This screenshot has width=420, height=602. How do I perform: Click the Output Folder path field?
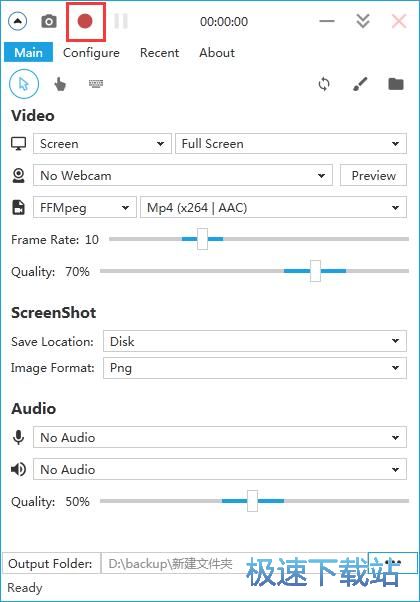point(234,563)
